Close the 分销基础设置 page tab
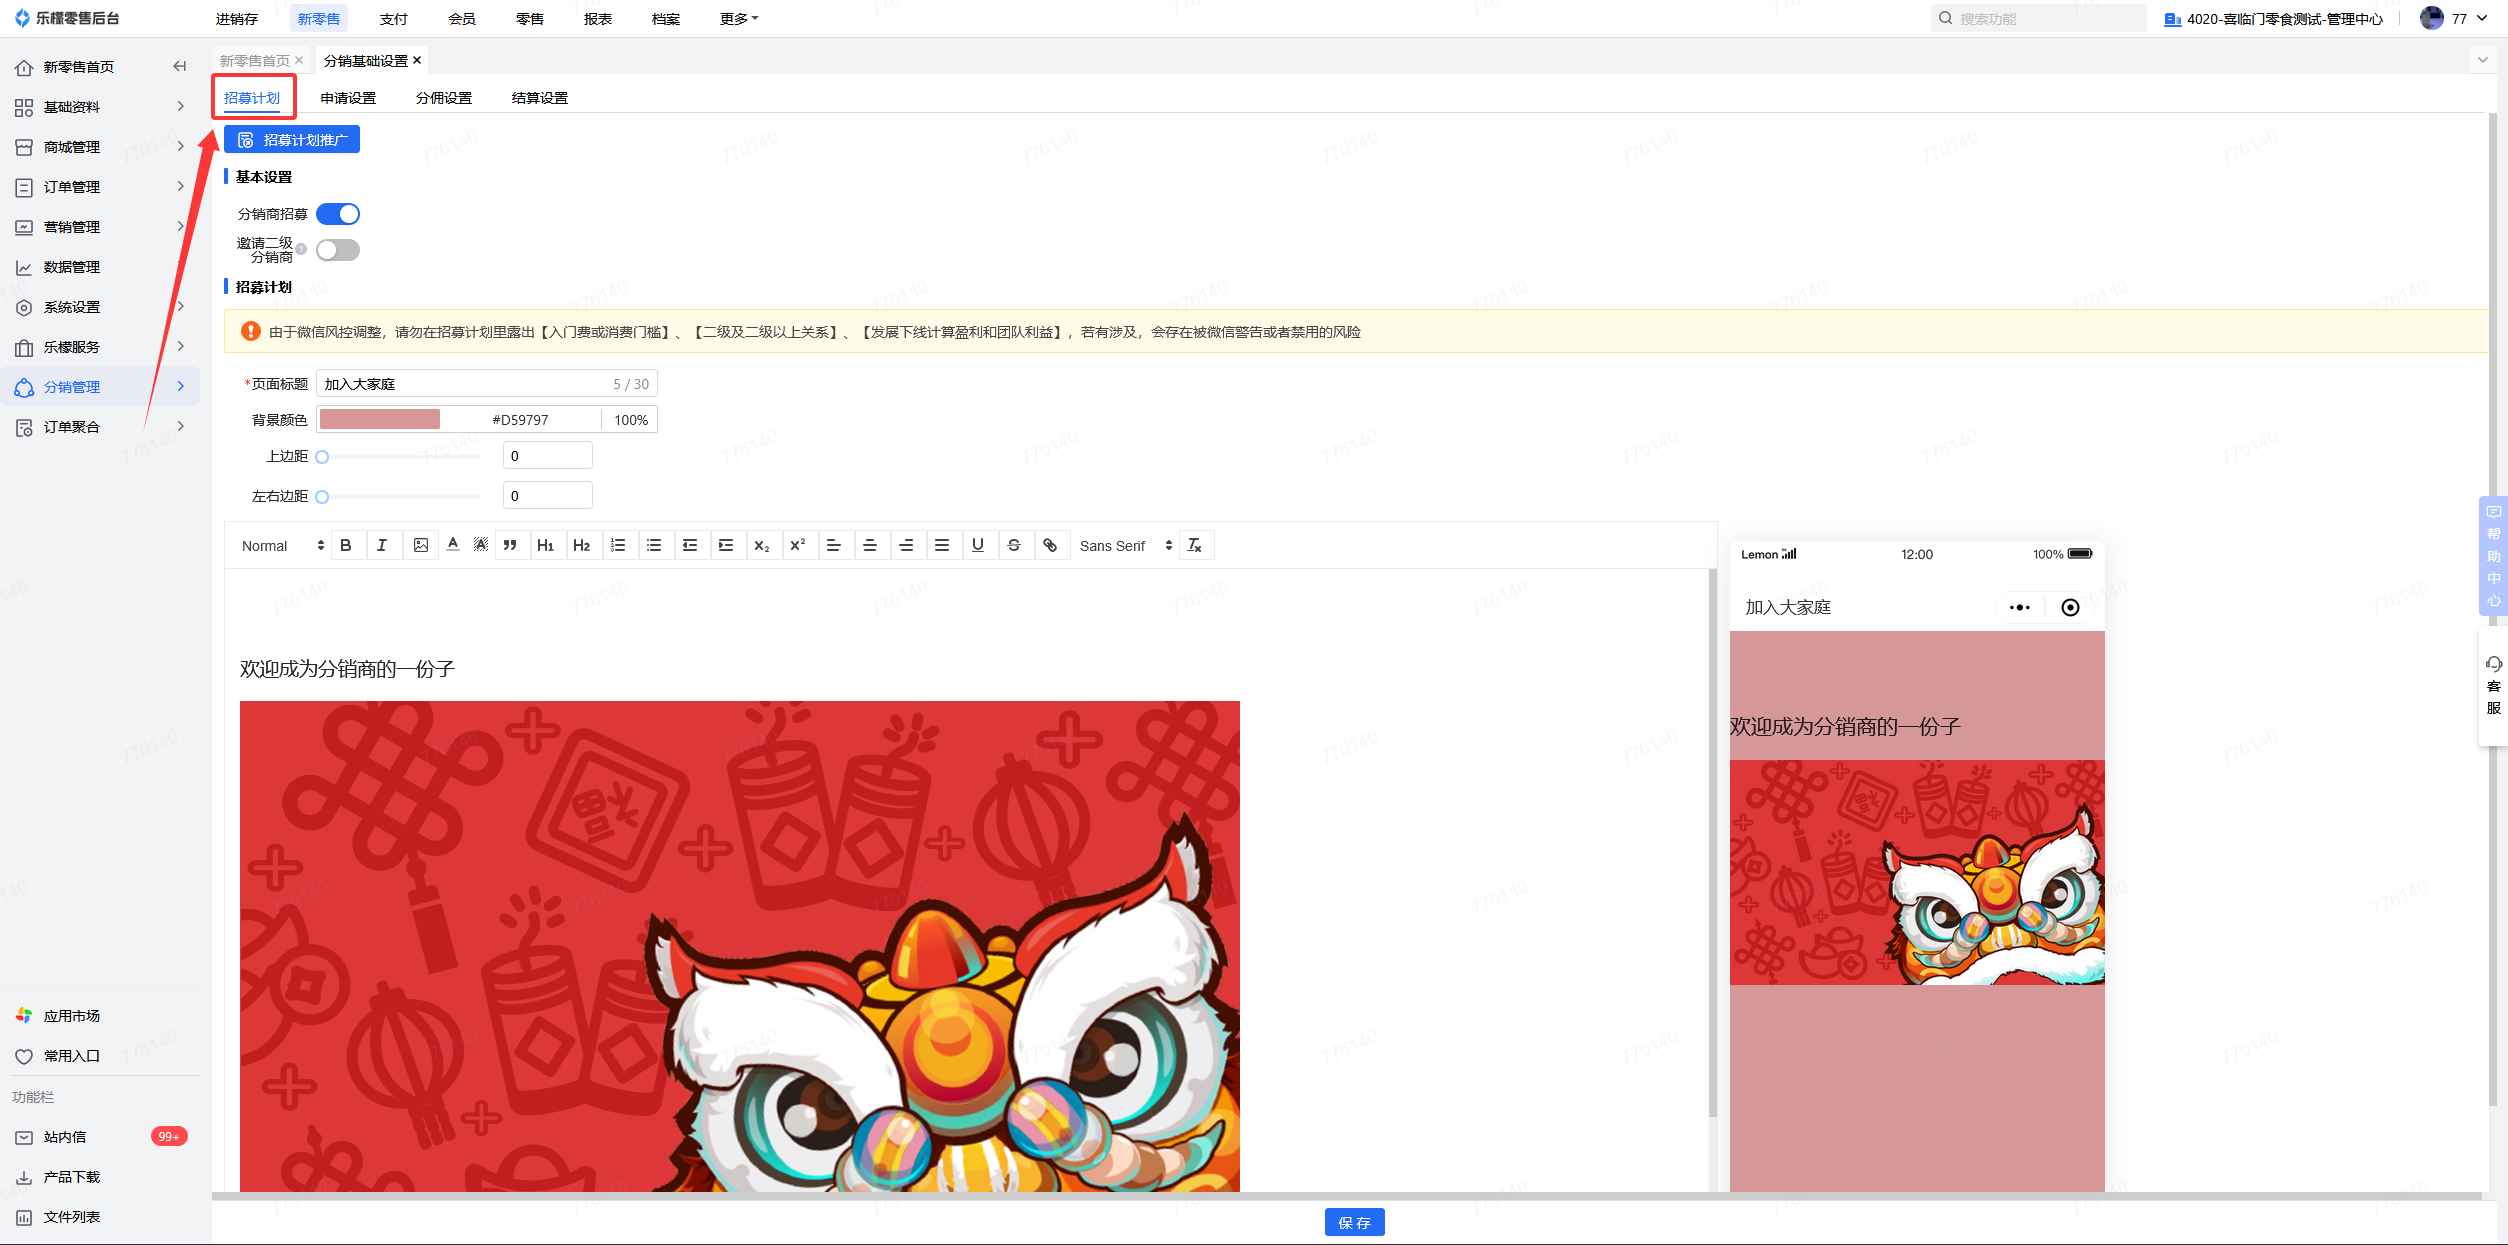This screenshot has height=1245, width=2508. click(x=417, y=60)
